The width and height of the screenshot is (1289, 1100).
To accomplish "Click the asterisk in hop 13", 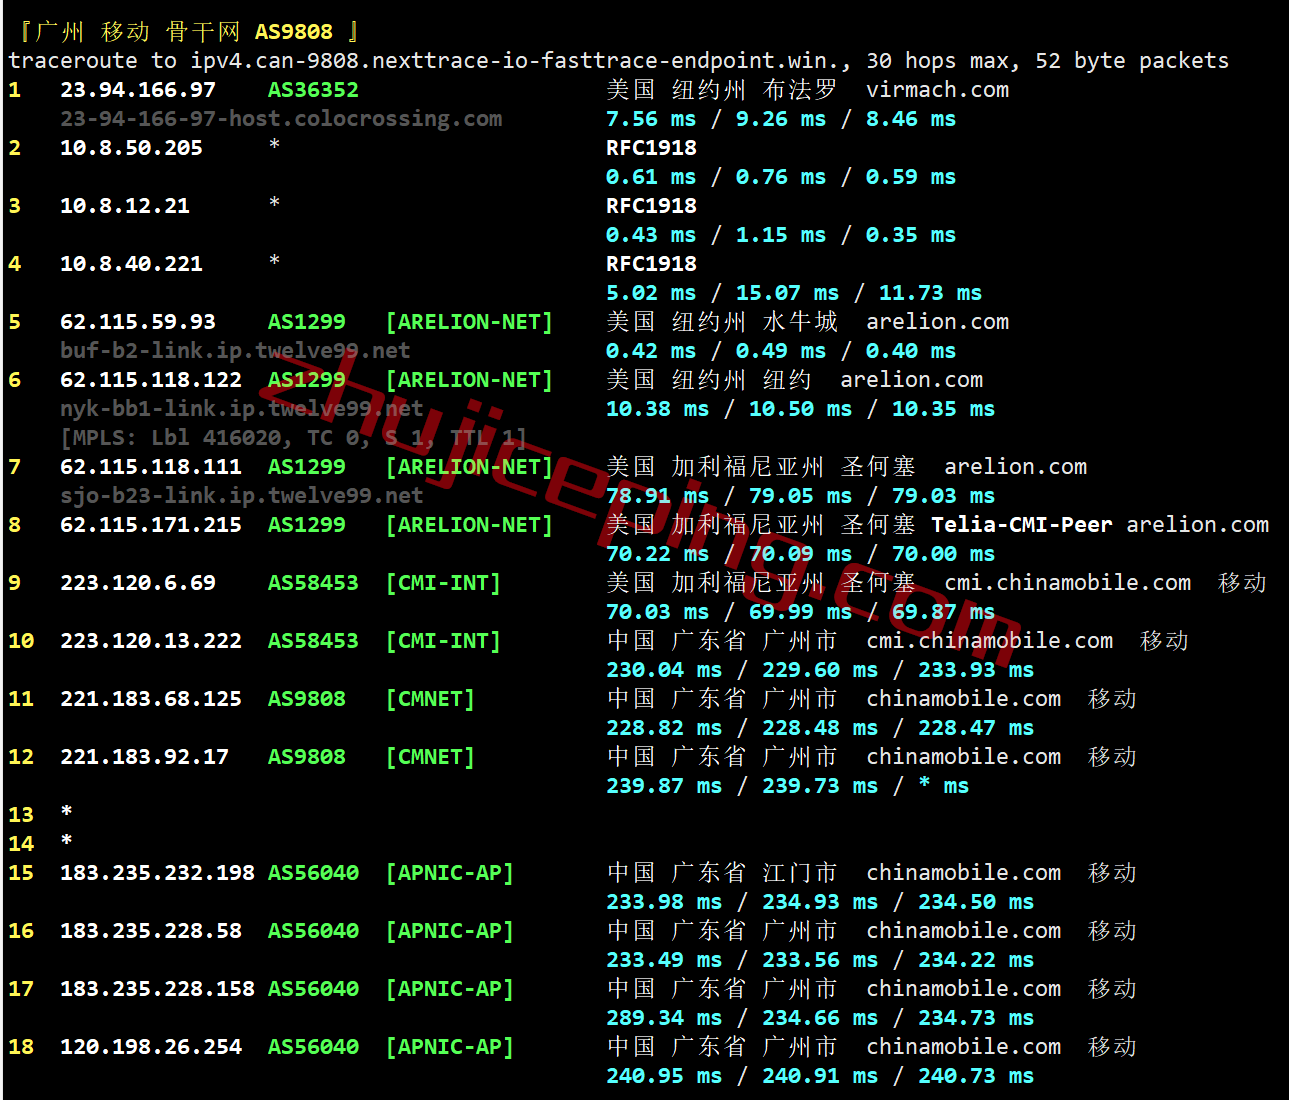I will tap(66, 813).
